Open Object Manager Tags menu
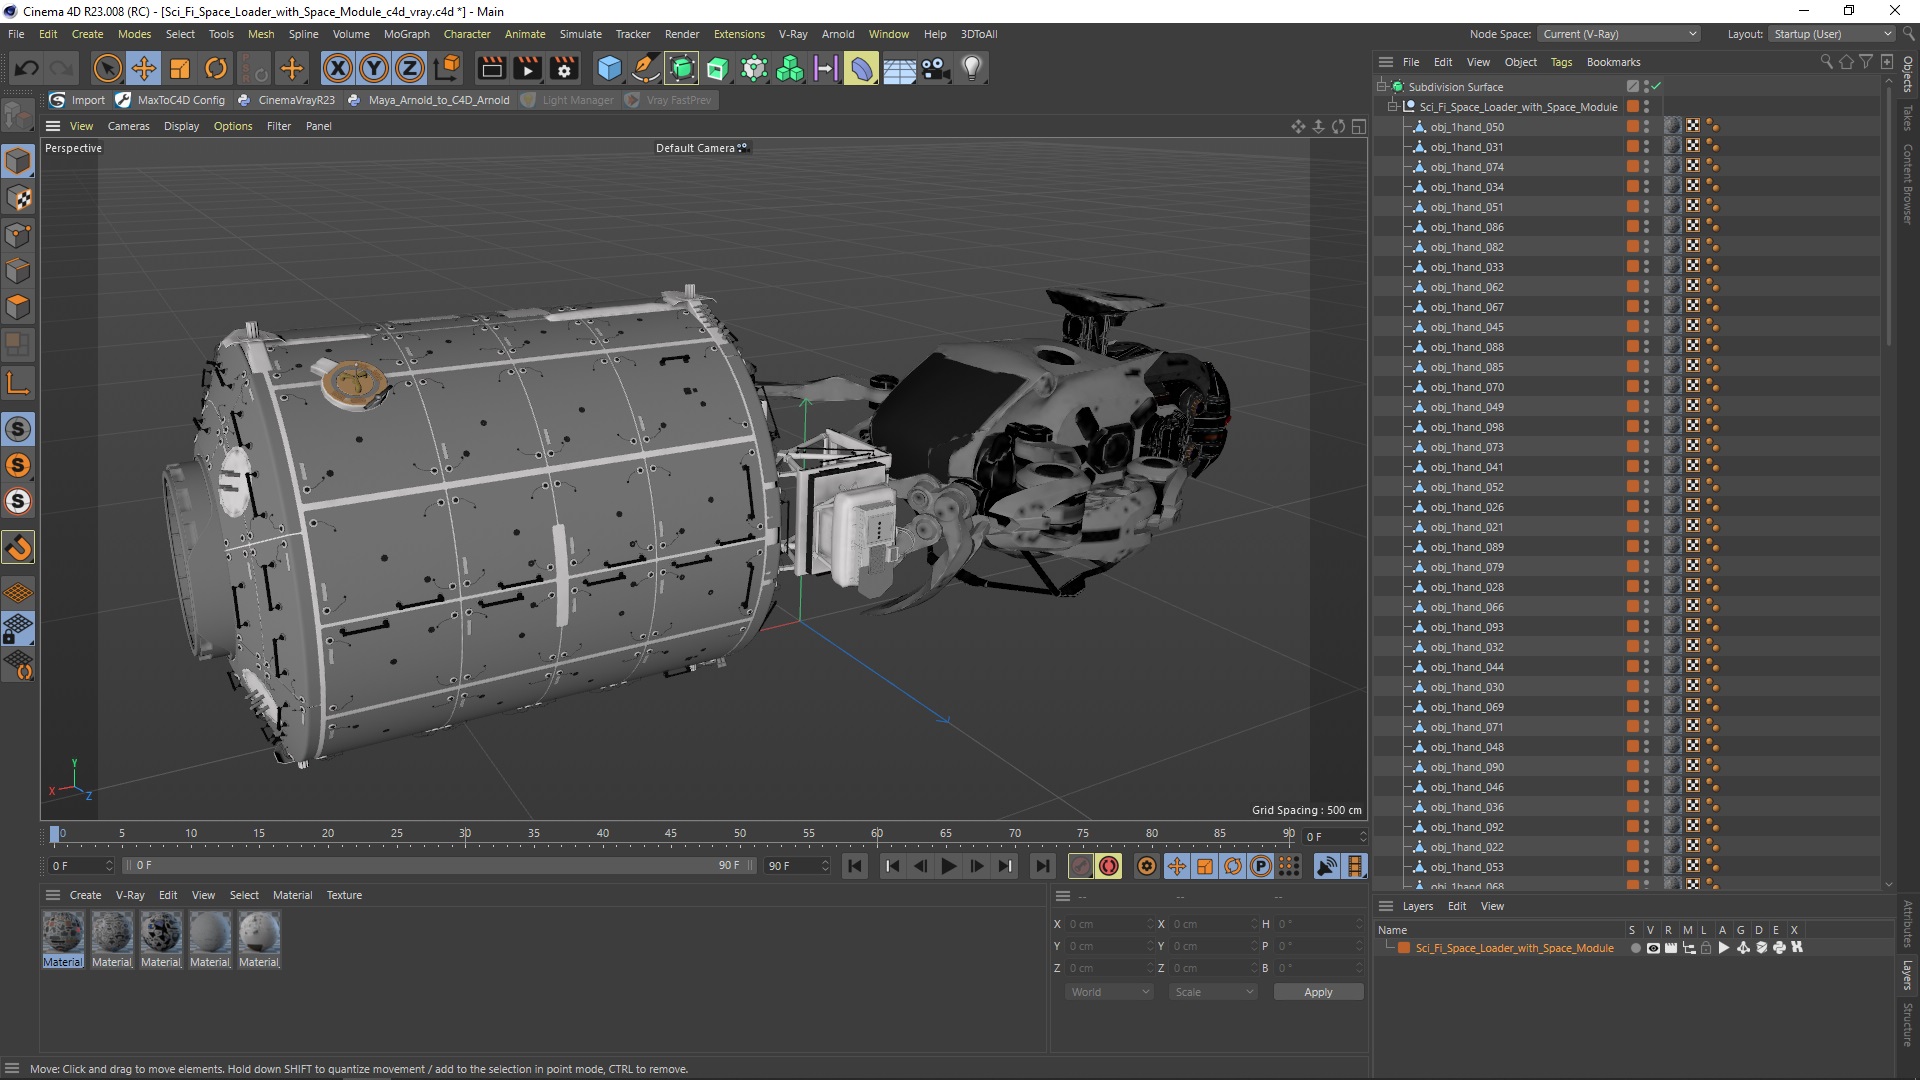Viewport: 1920px width, 1080px height. pos(1561,62)
